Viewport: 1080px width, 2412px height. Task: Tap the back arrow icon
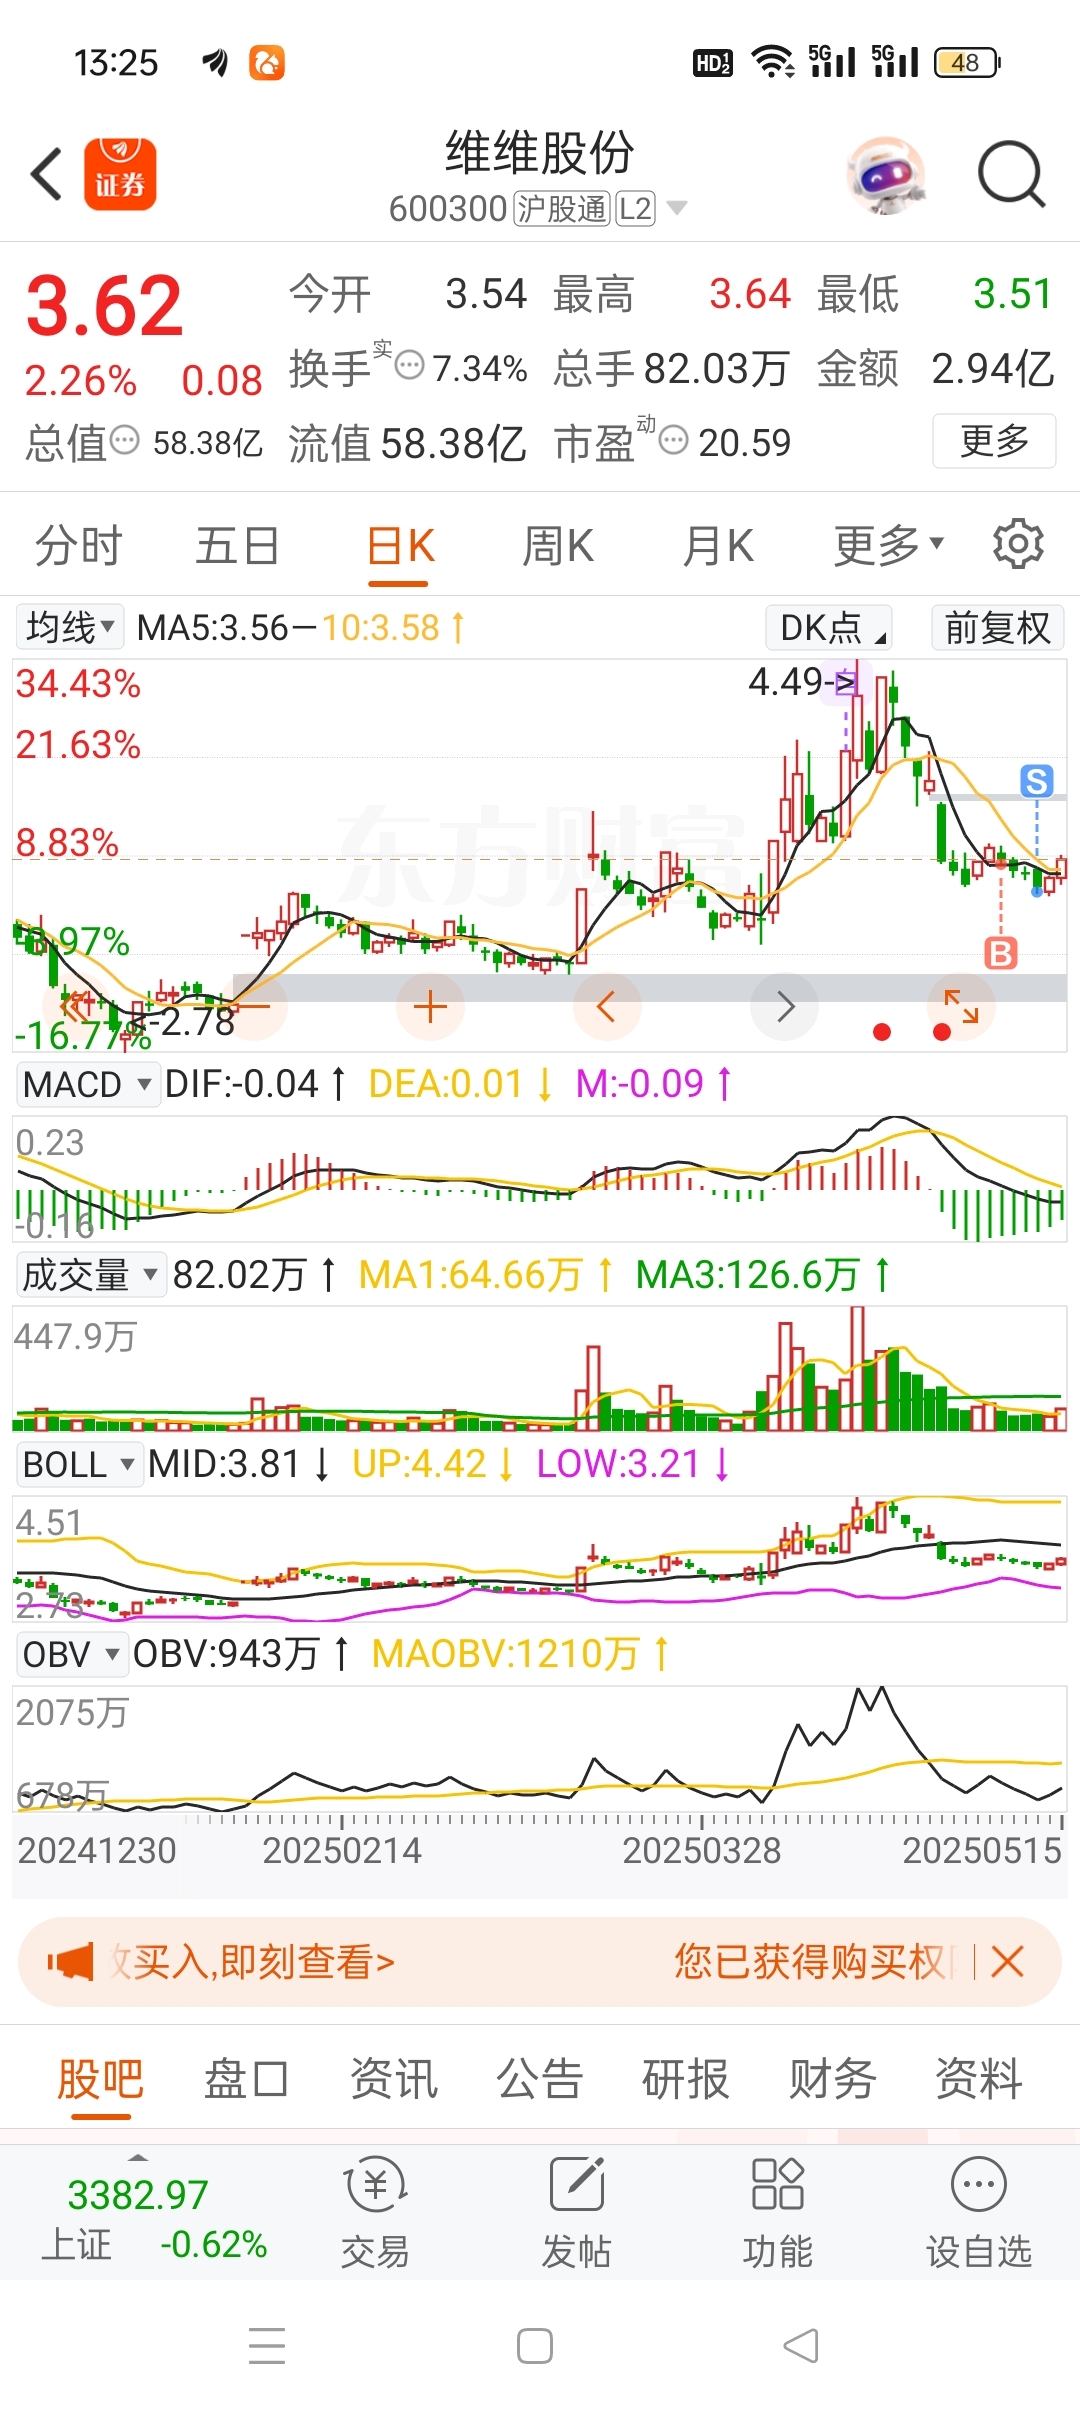47,174
